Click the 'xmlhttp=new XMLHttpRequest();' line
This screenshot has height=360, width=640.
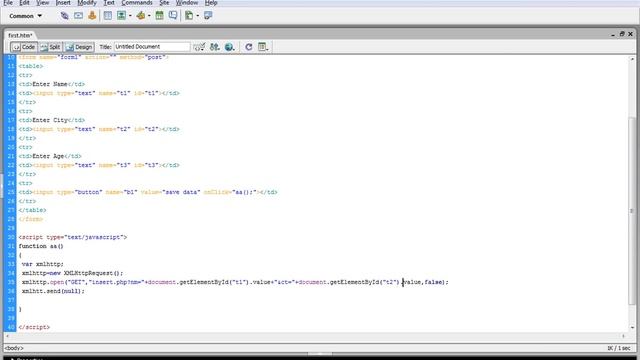pos(72,273)
